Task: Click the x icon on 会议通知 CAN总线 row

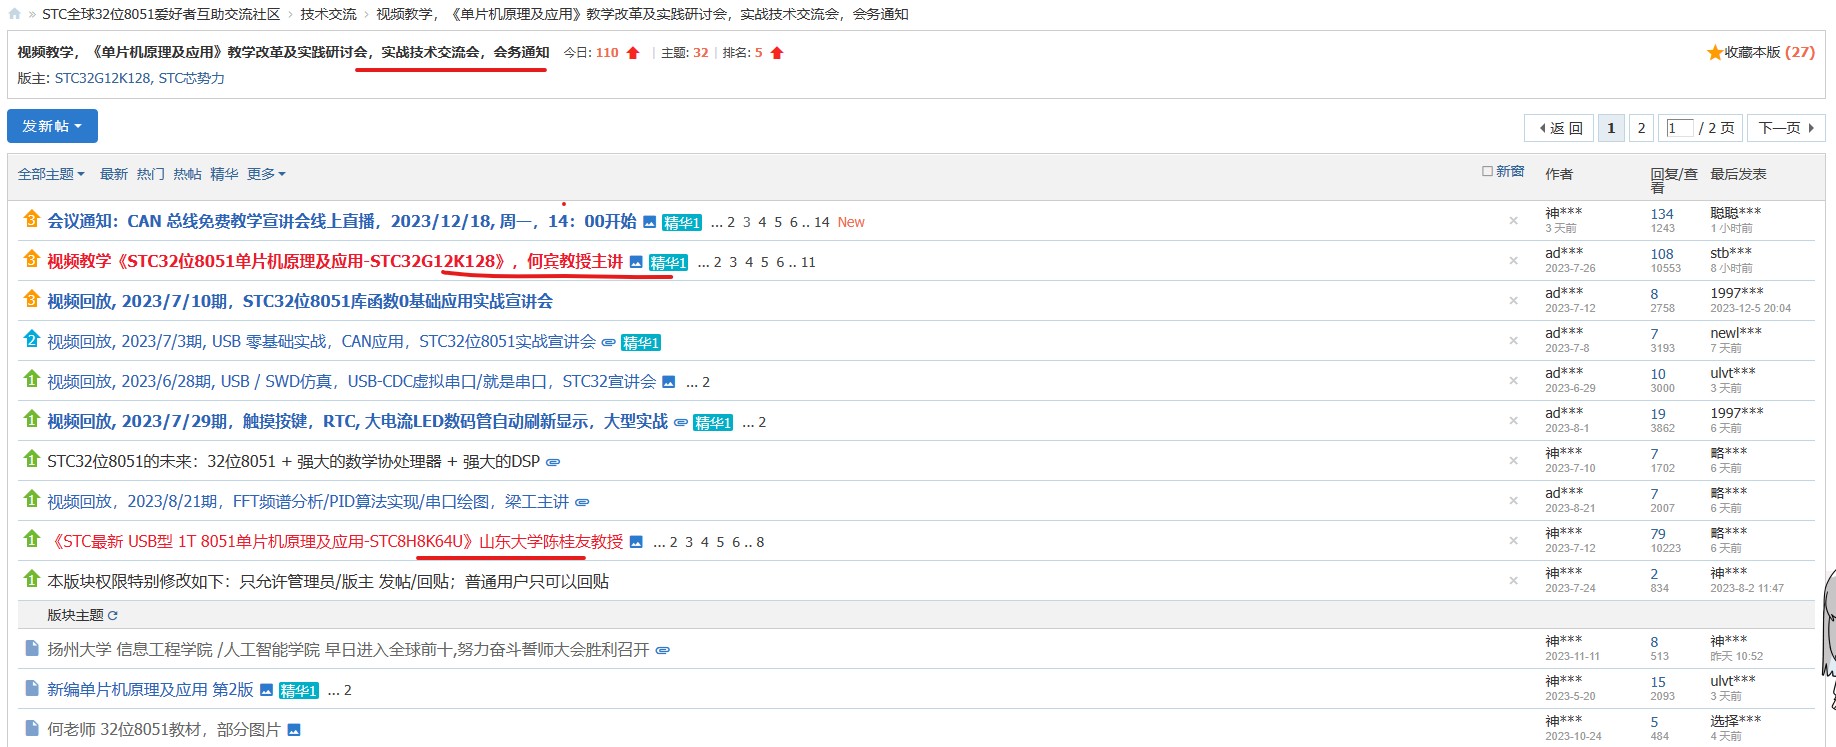Action: pos(1513,221)
